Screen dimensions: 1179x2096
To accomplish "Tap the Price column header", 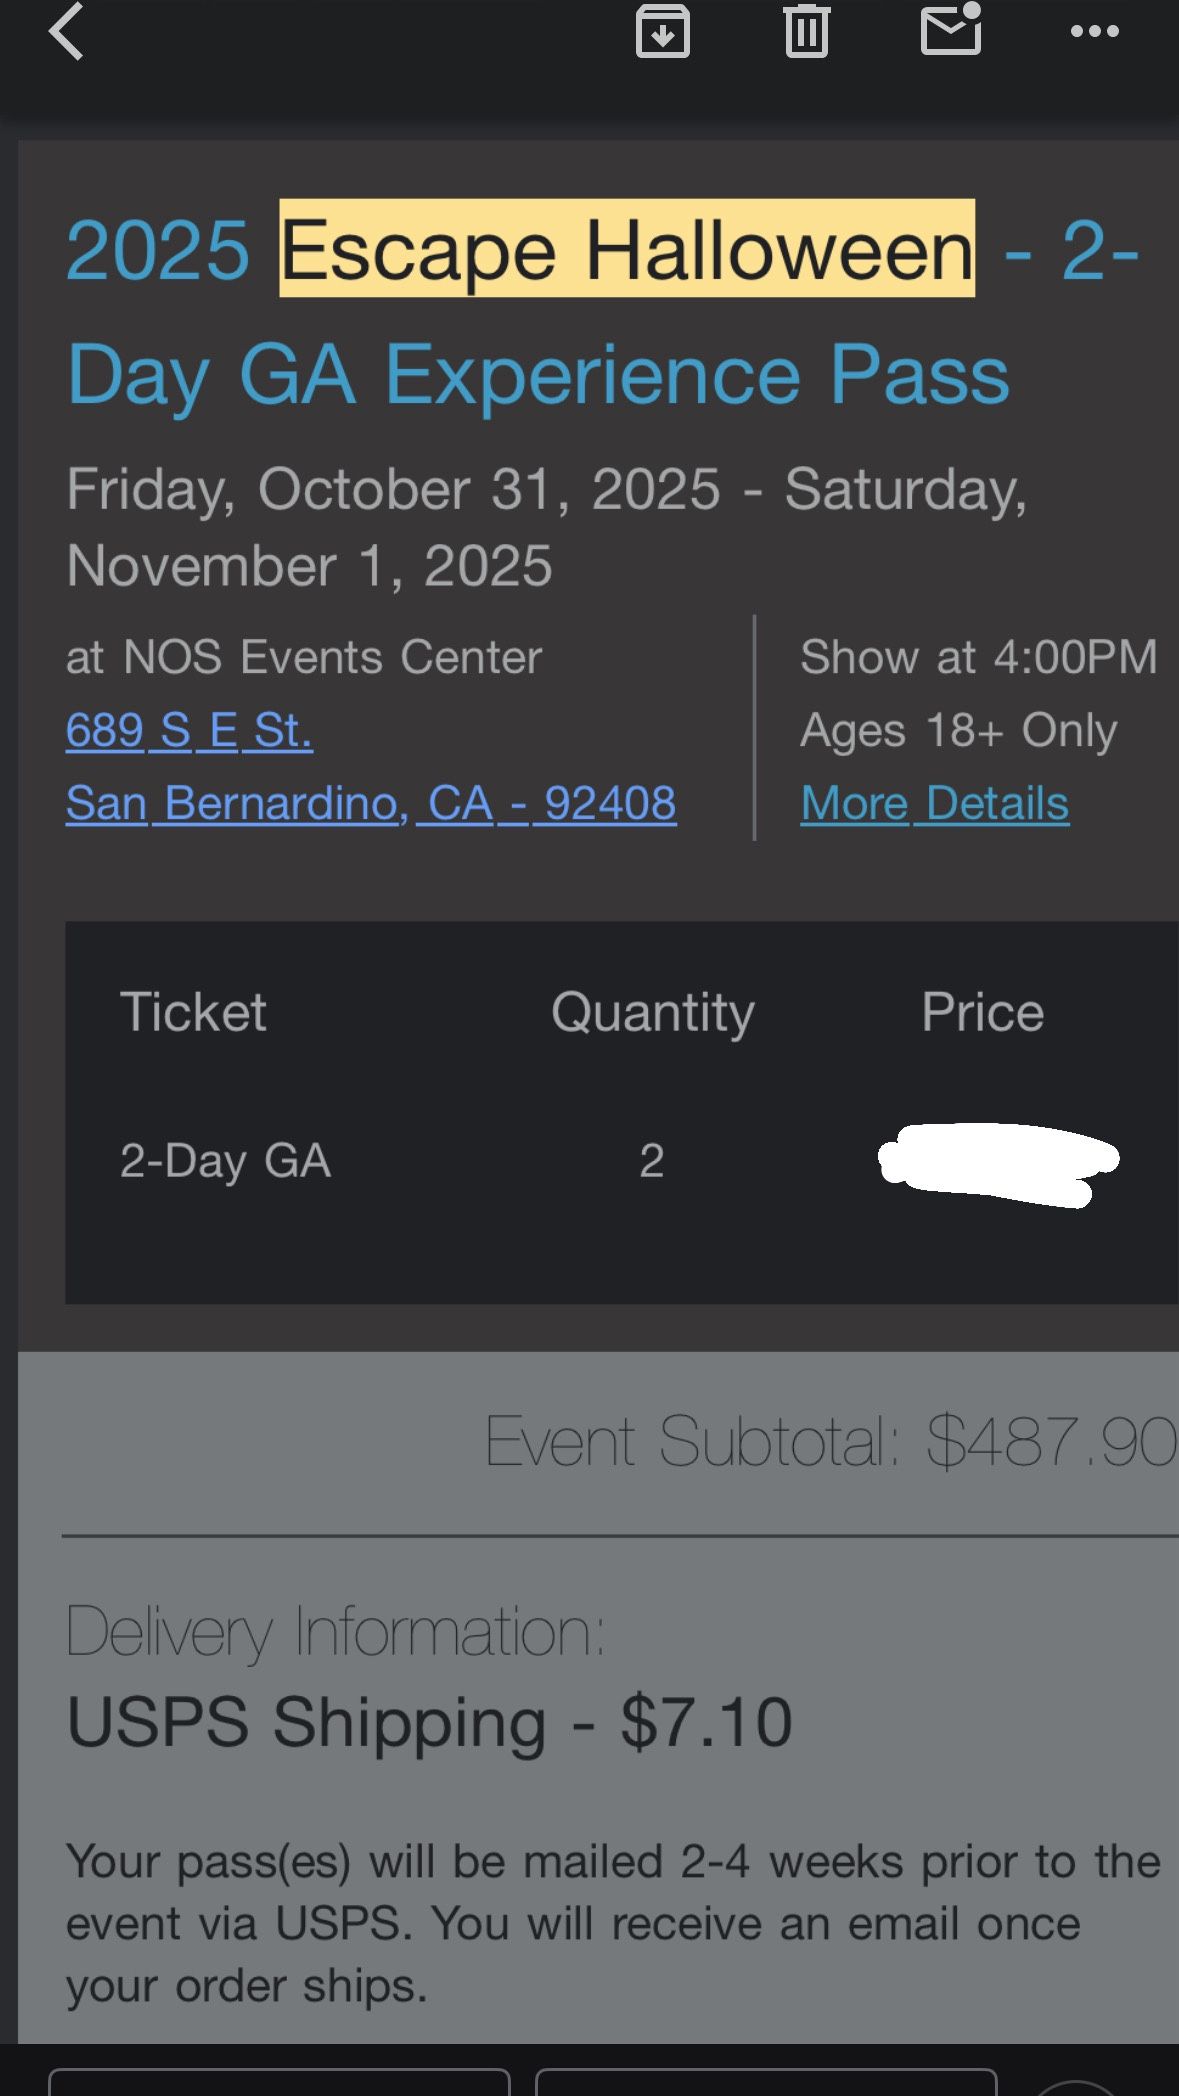I will [x=982, y=1012].
